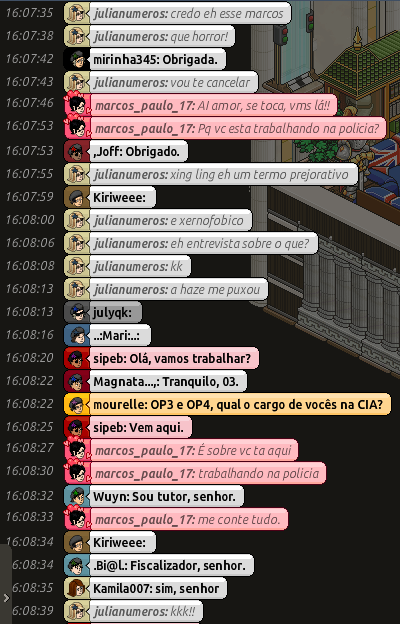Screen dimensions: 400x624
Task: Click ,Joff's avatar head icon
Action: pyautogui.click(x=77, y=152)
